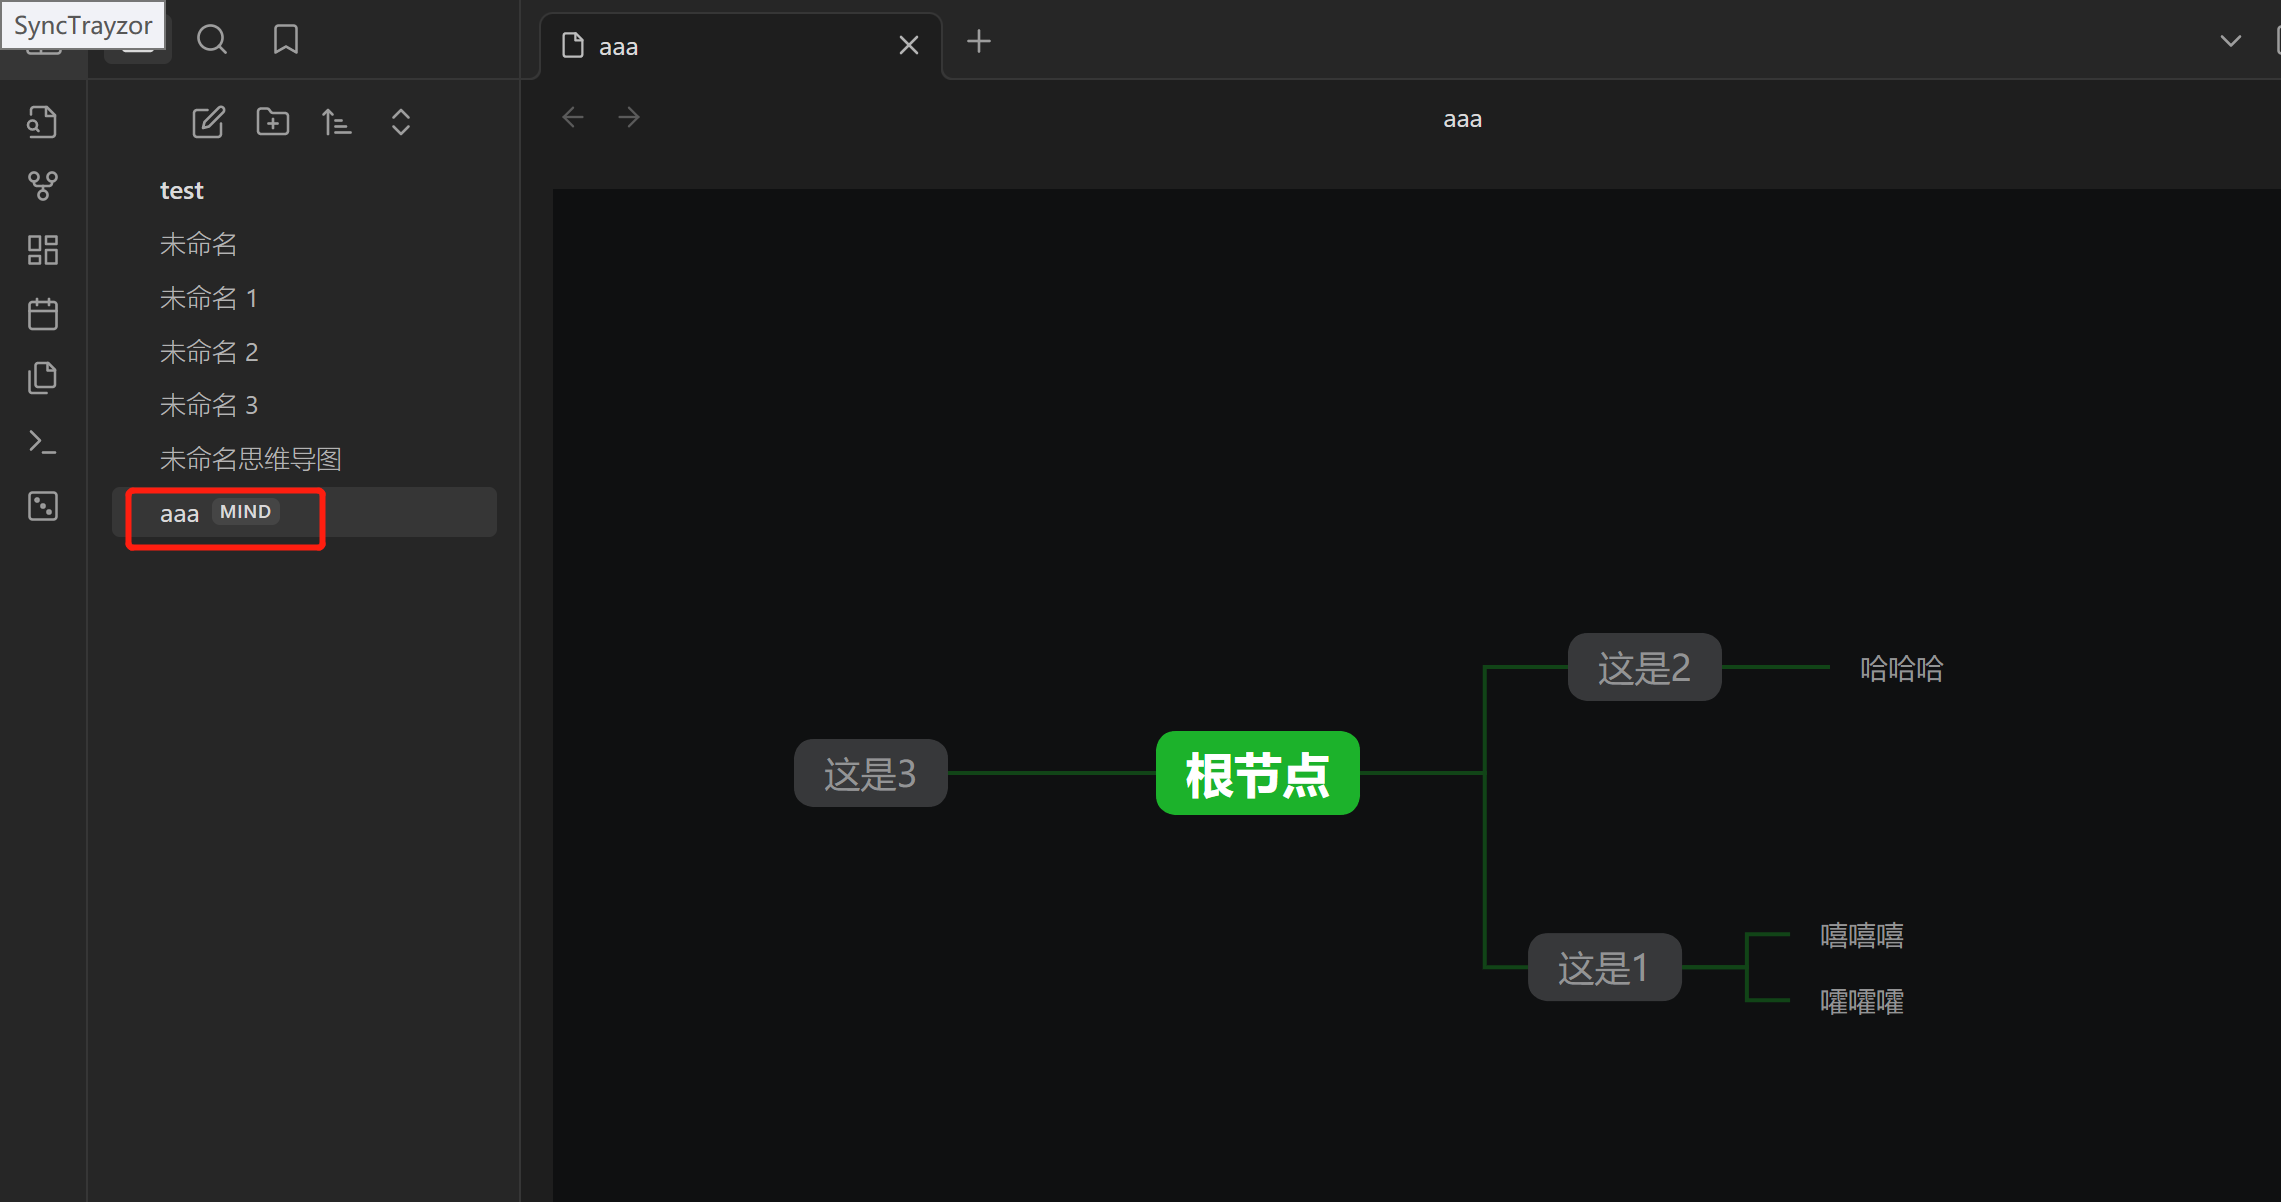Screen dimensions: 2281x1202
Task: Click the random note dice icon
Action: click(x=43, y=506)
